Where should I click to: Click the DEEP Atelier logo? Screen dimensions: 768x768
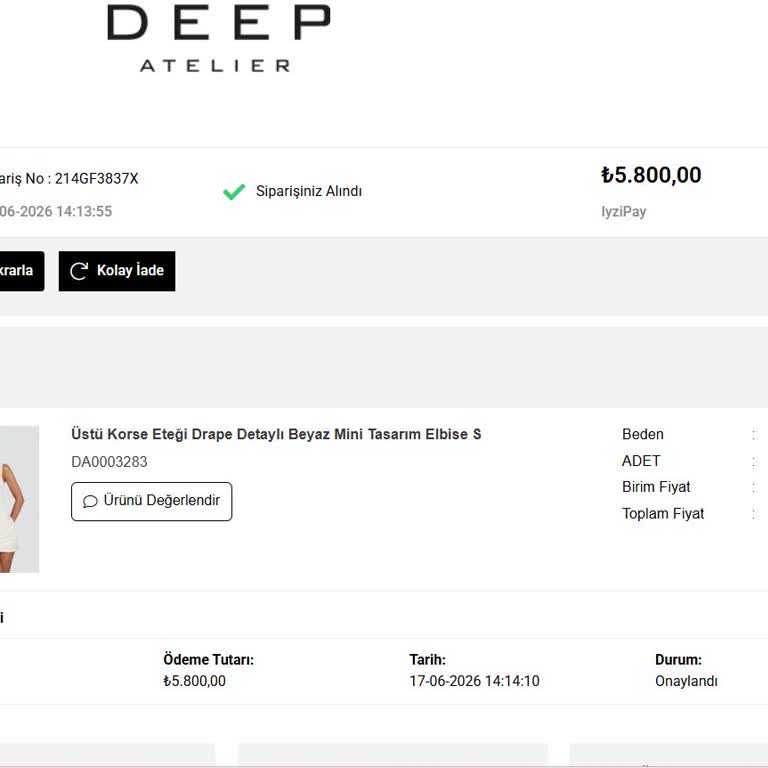click(218, 38)
